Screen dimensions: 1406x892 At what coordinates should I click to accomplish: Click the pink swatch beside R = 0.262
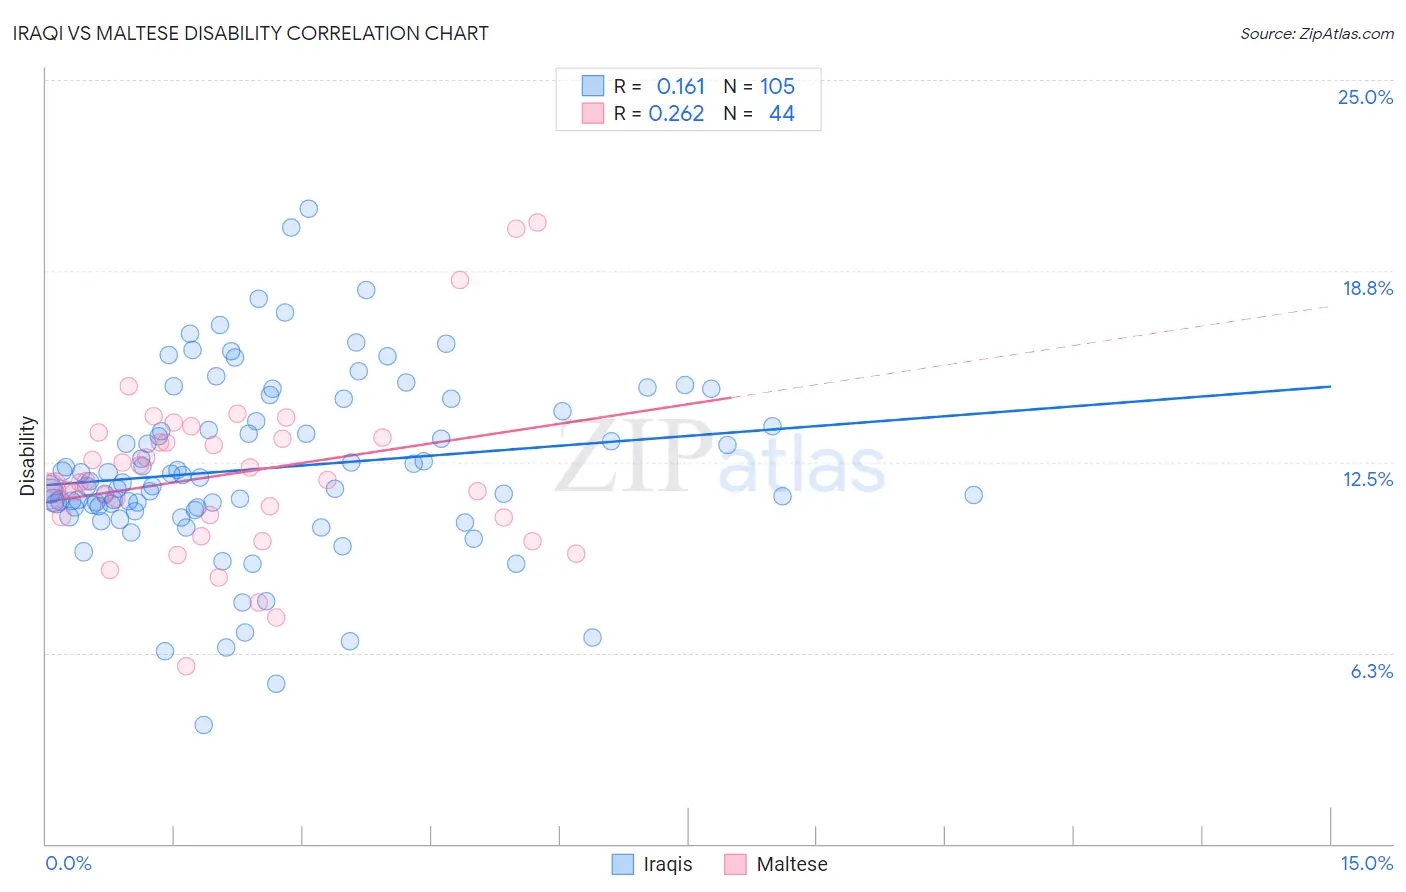click(x=593, y=113)
